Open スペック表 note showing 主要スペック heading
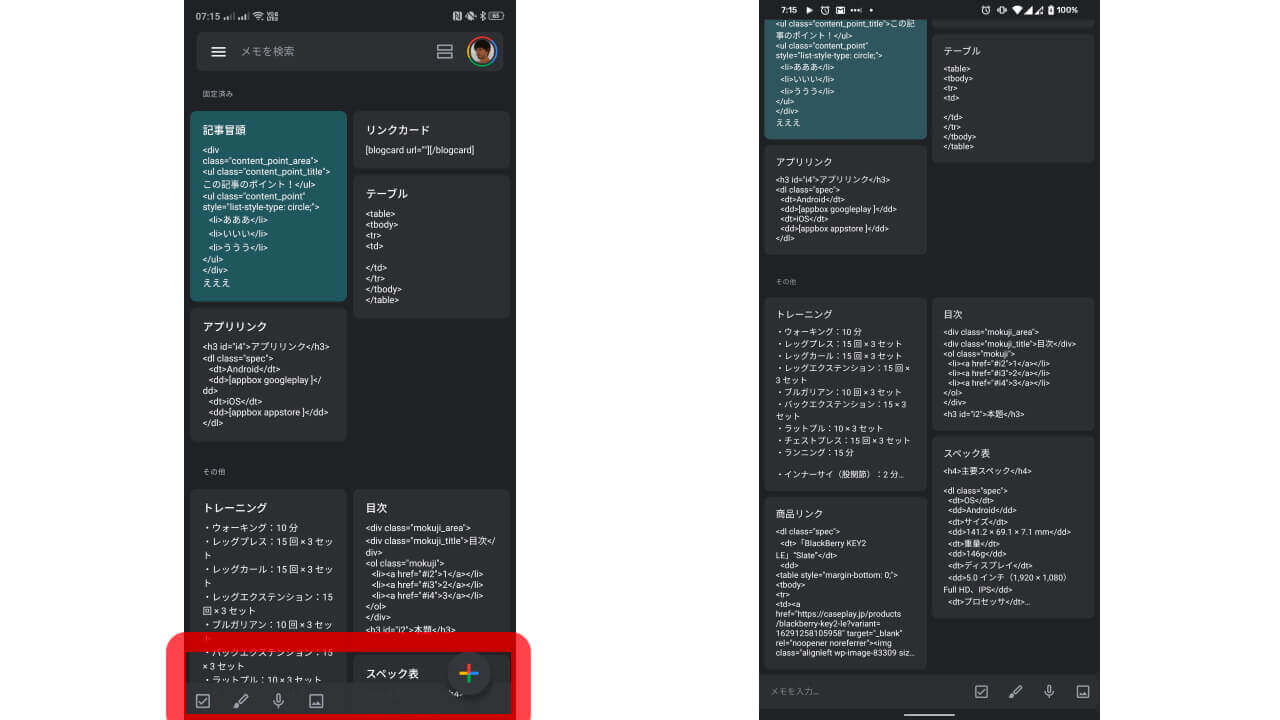The height and width of the screenshot is (720, 1280). coord(1012,520)
